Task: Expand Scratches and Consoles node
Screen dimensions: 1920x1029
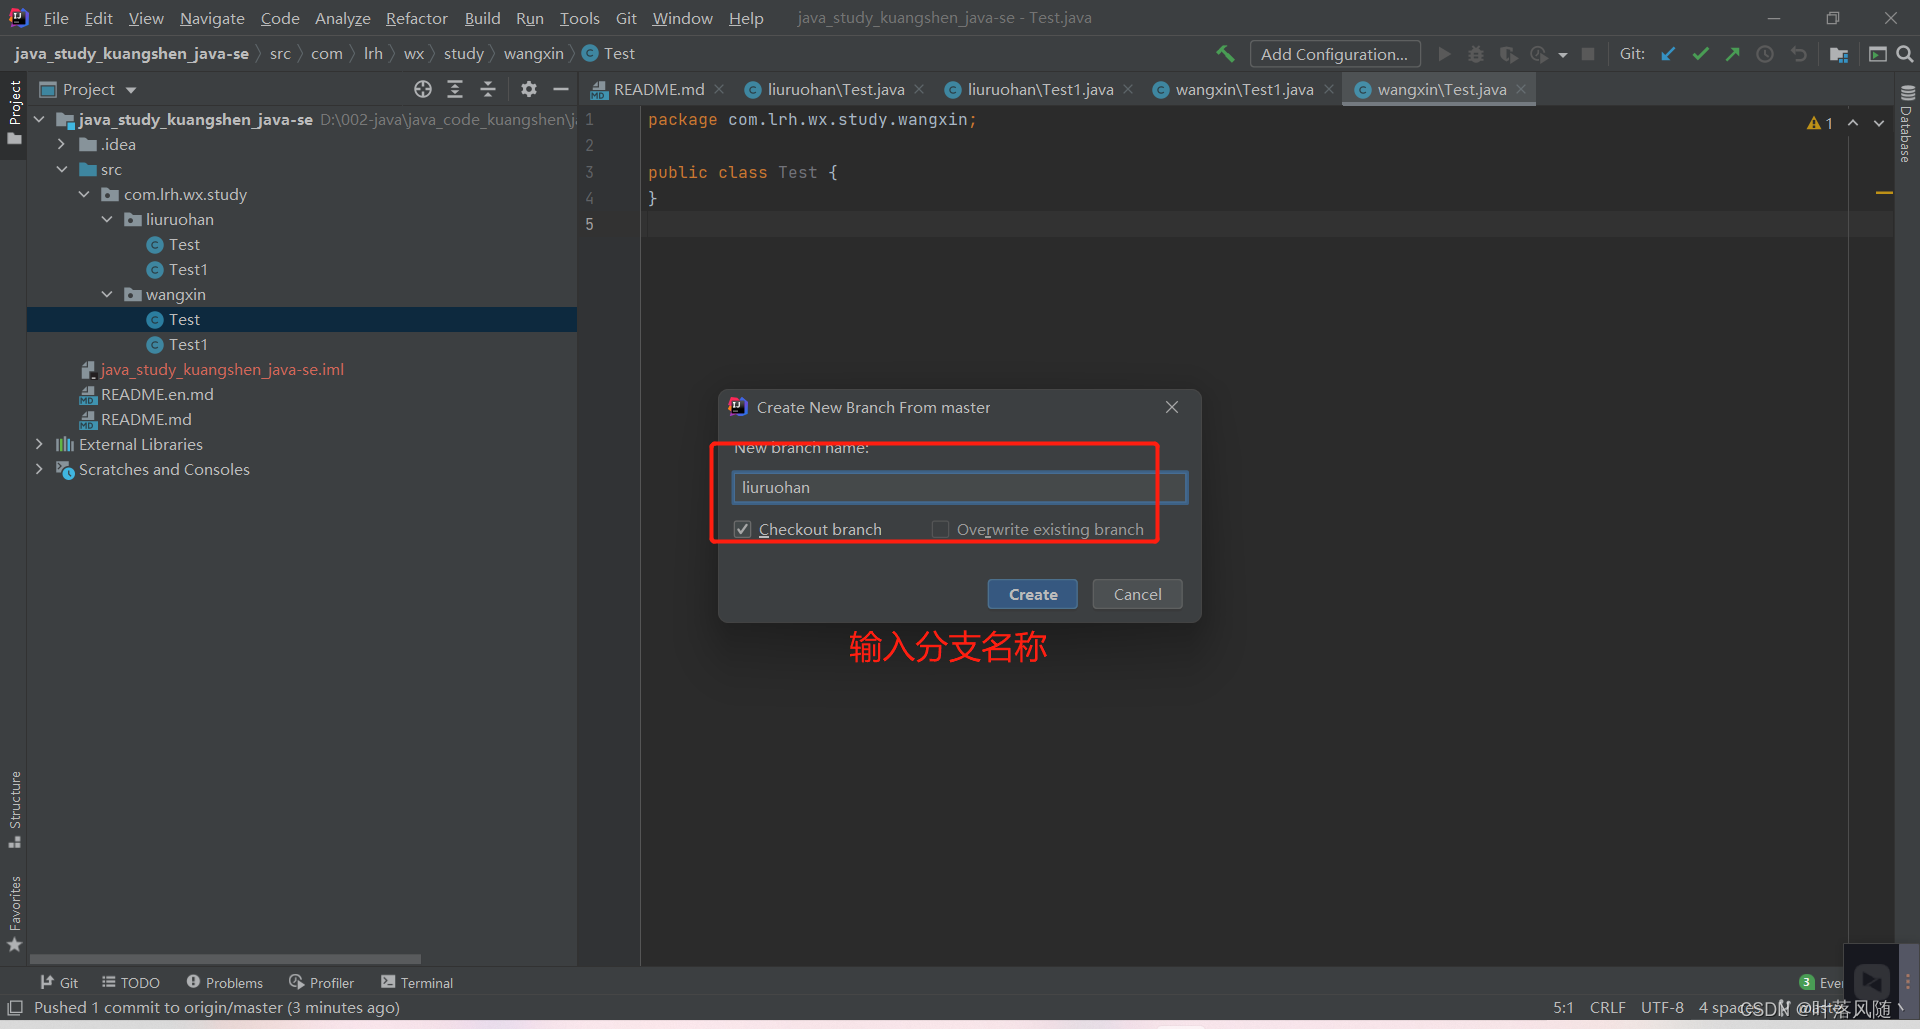Action: (39, 469)
